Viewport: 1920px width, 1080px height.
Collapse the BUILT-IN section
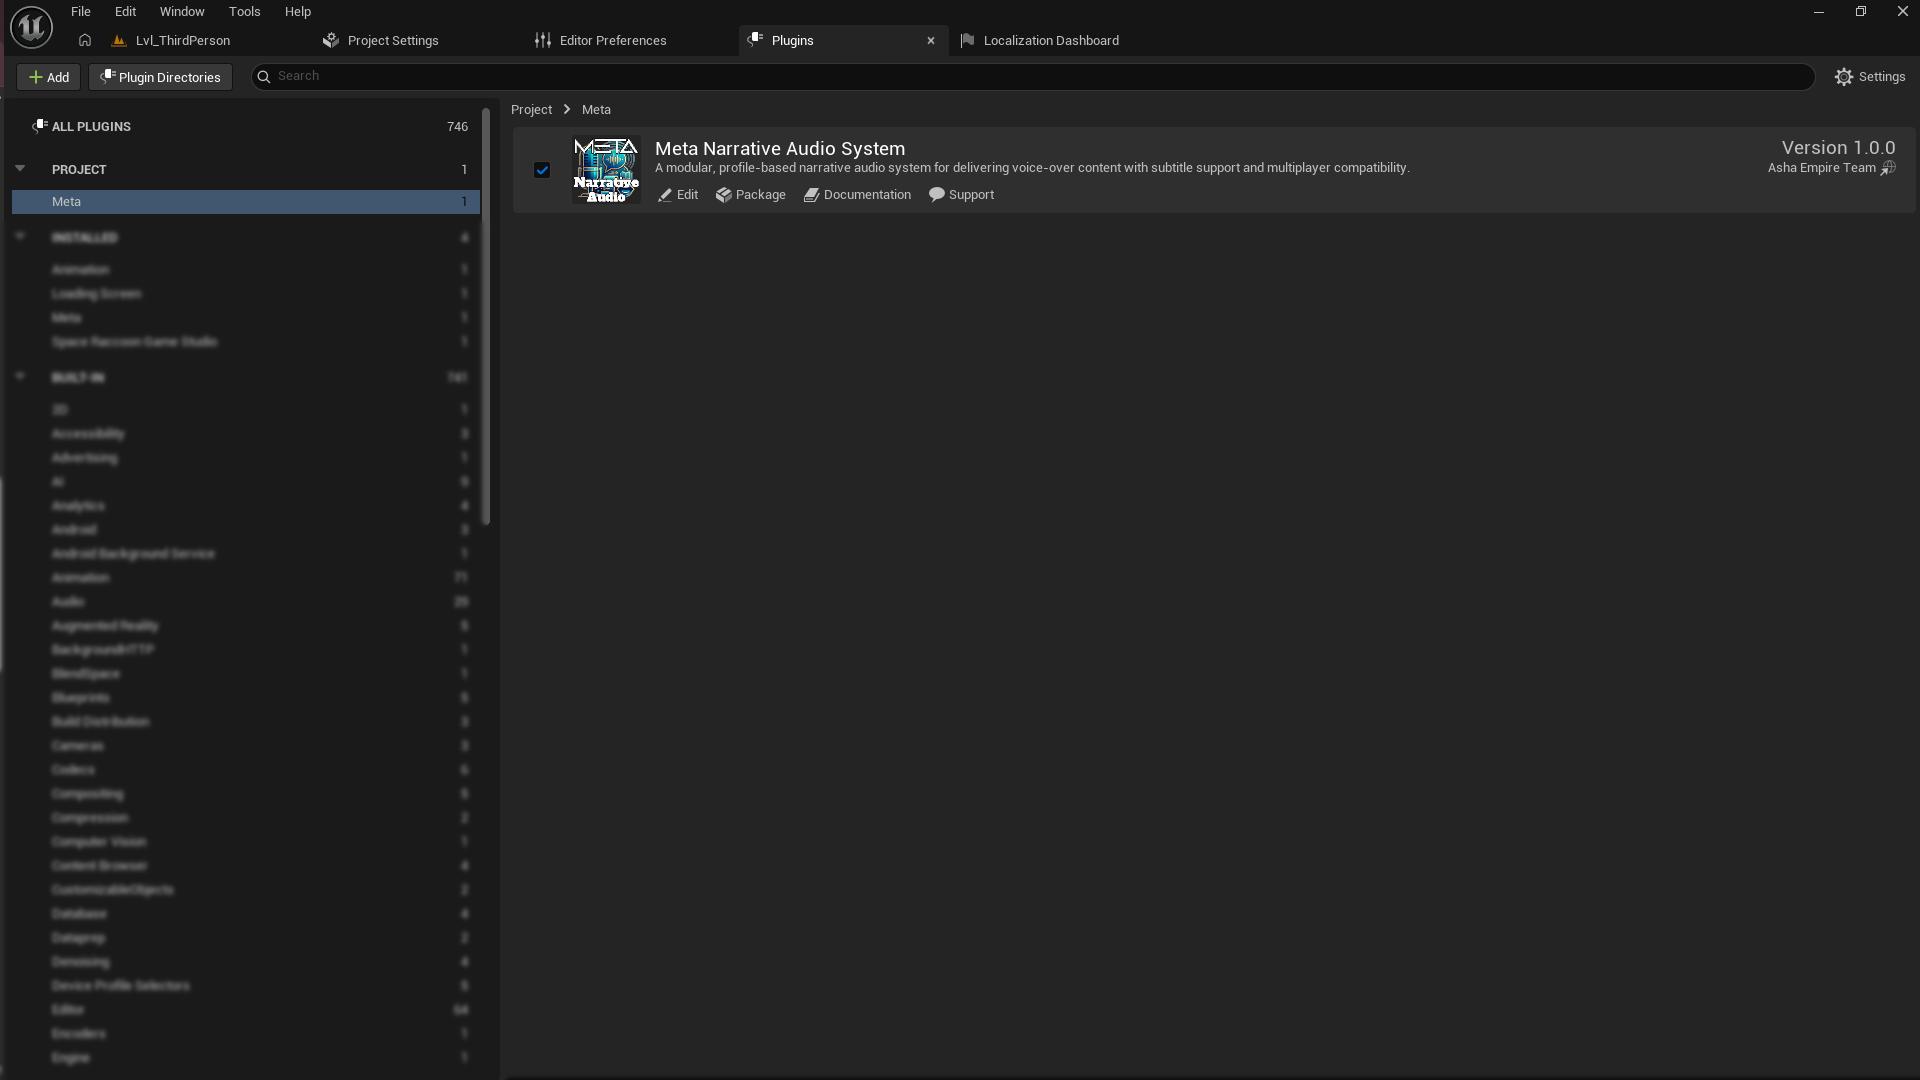pyautogui.click(x=20, y=377)
